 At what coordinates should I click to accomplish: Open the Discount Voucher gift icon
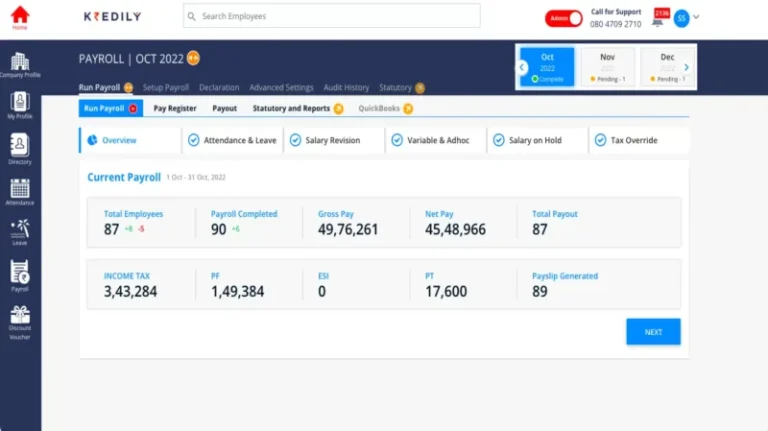20,320
